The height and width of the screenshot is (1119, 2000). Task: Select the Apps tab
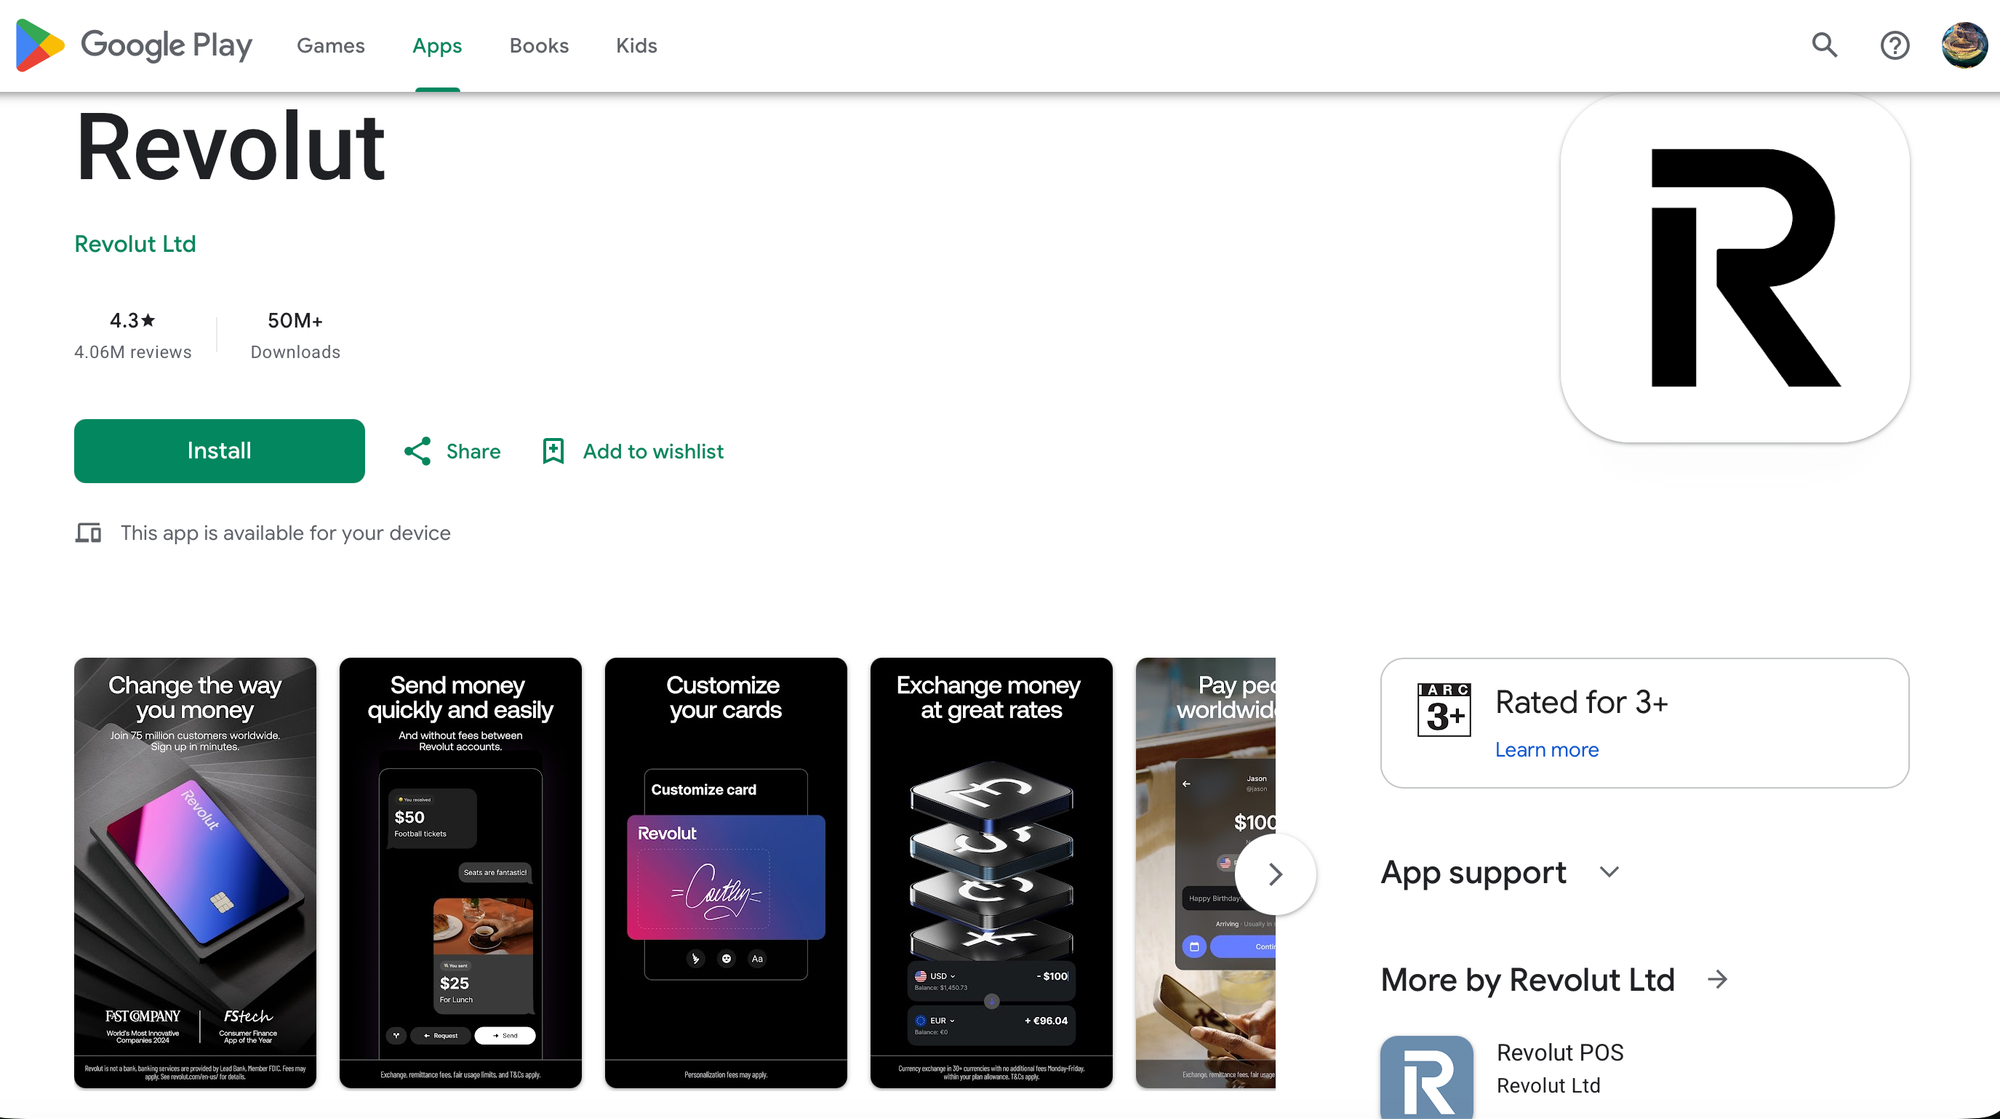[437, 46]
